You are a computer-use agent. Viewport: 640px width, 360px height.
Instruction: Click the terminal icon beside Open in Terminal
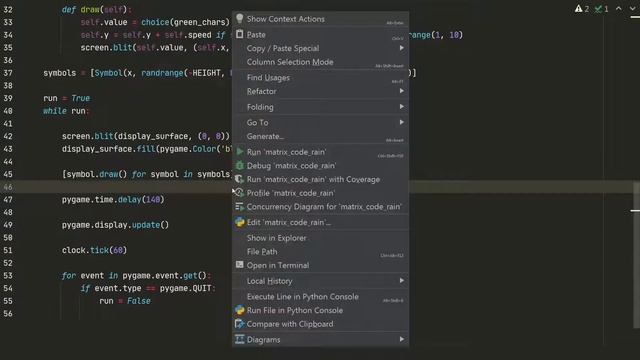click(x=240, y=265)
